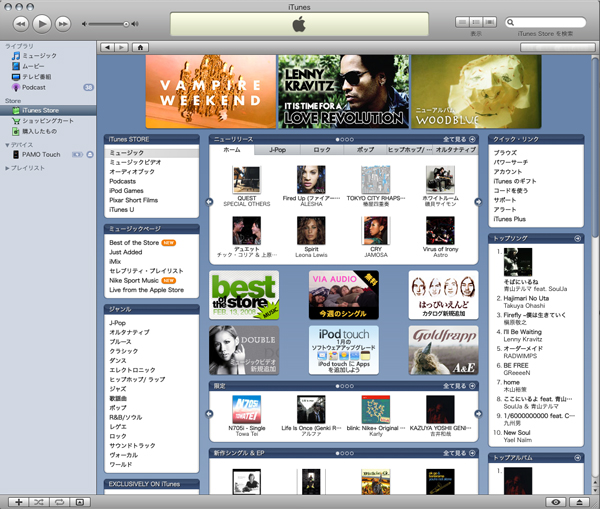Select PAMO Touch device
Image resolution: width=600 pixels, height=509 pixels.
(41, 155)
